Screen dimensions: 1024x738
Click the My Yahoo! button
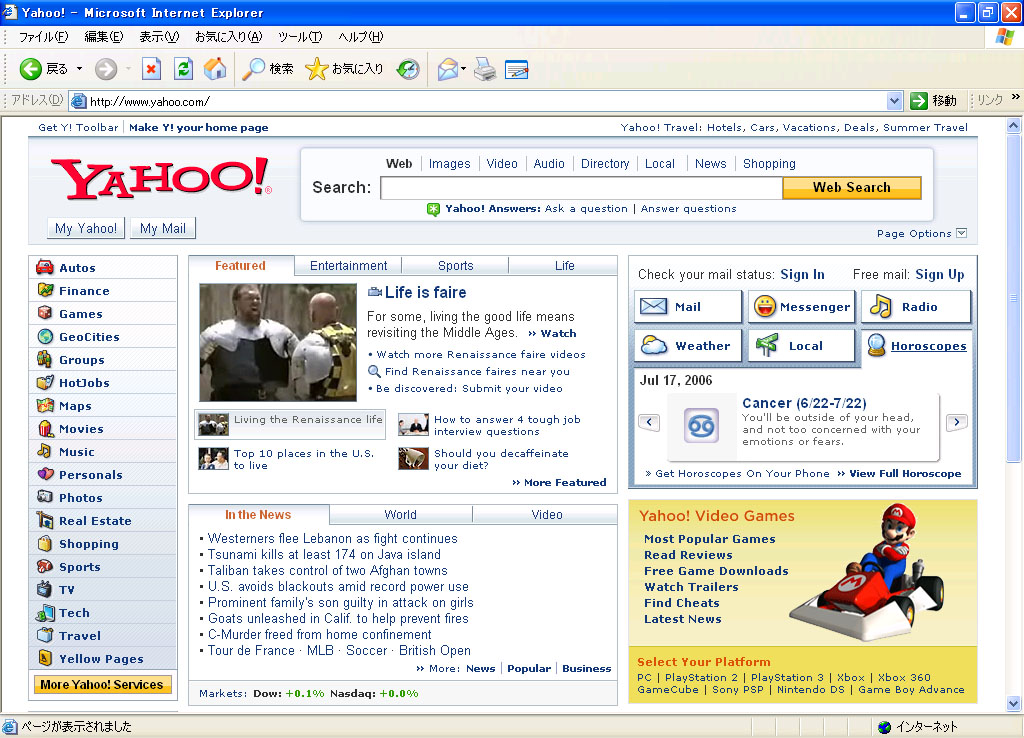pyautogui.click(x=86, y=229)
